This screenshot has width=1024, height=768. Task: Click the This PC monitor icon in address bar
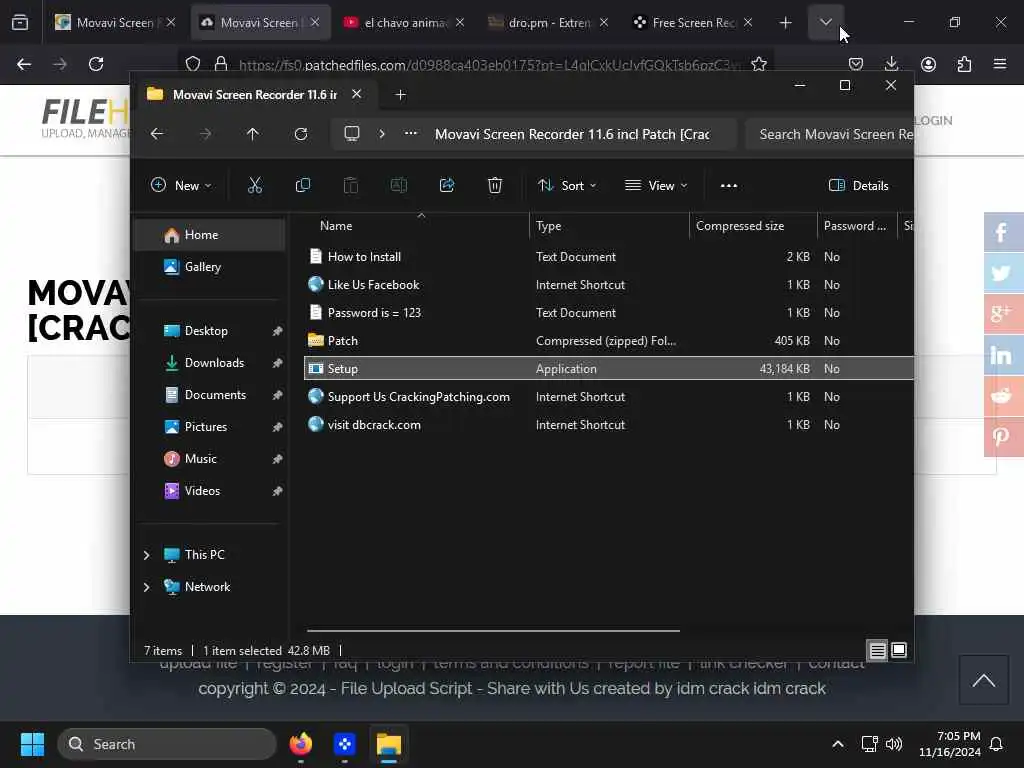[352, 134]
